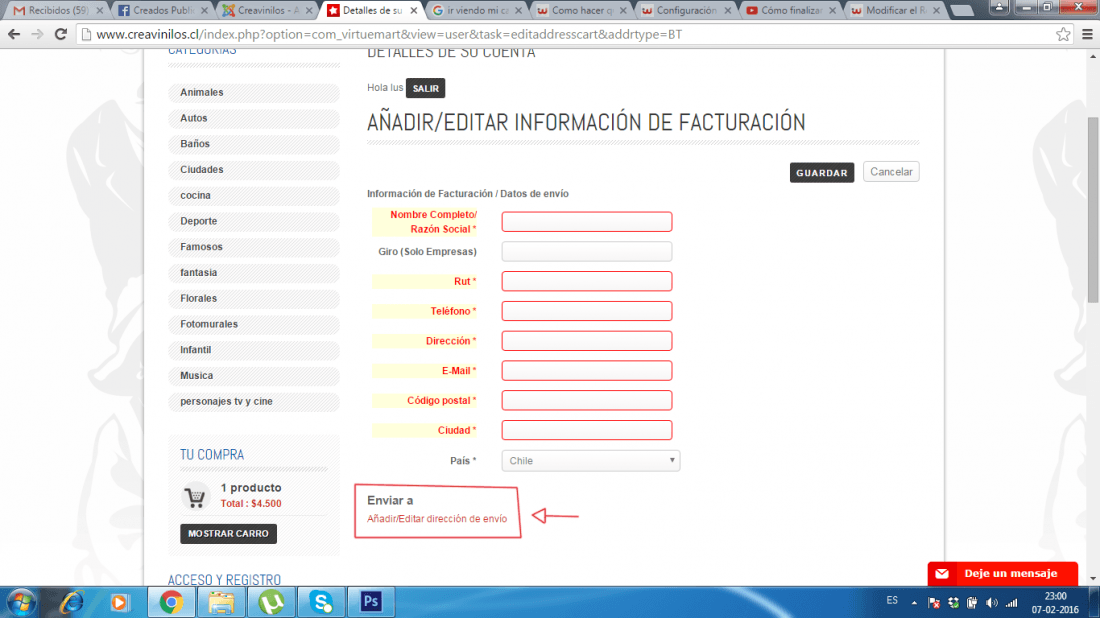Open Añadir/Editar dirección de envío link
Viewport: 1100px width, 618px height.
pyautogui.click(x=436, y=519)
